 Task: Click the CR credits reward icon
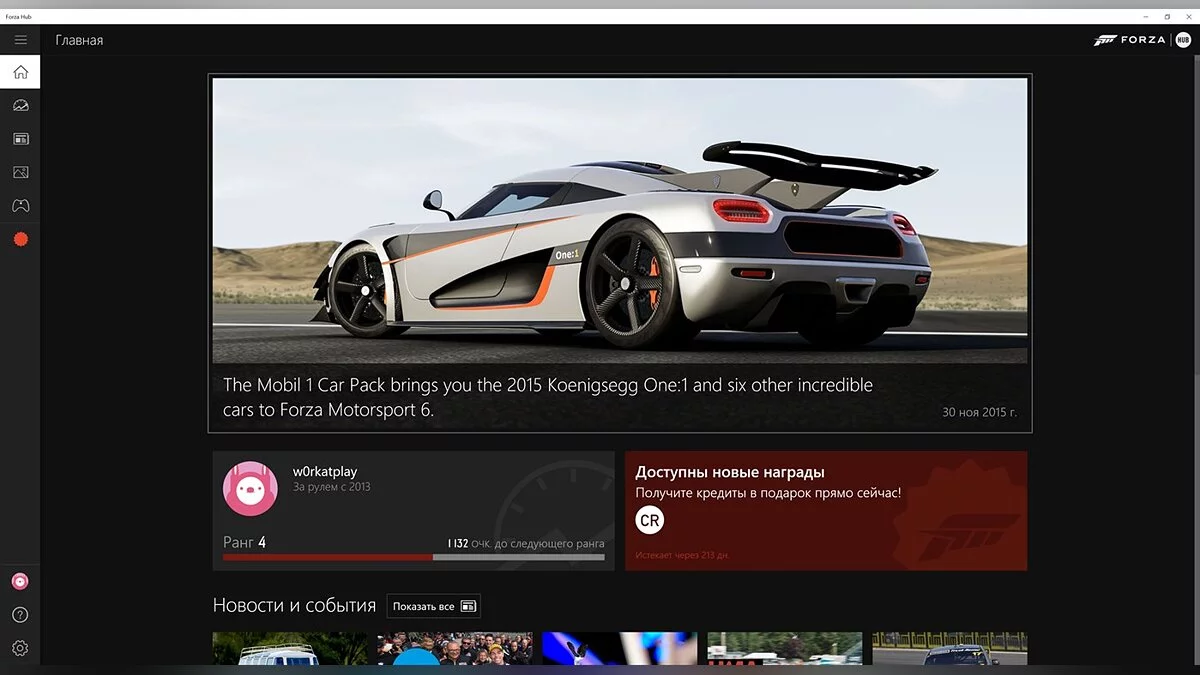pos(650,520)
